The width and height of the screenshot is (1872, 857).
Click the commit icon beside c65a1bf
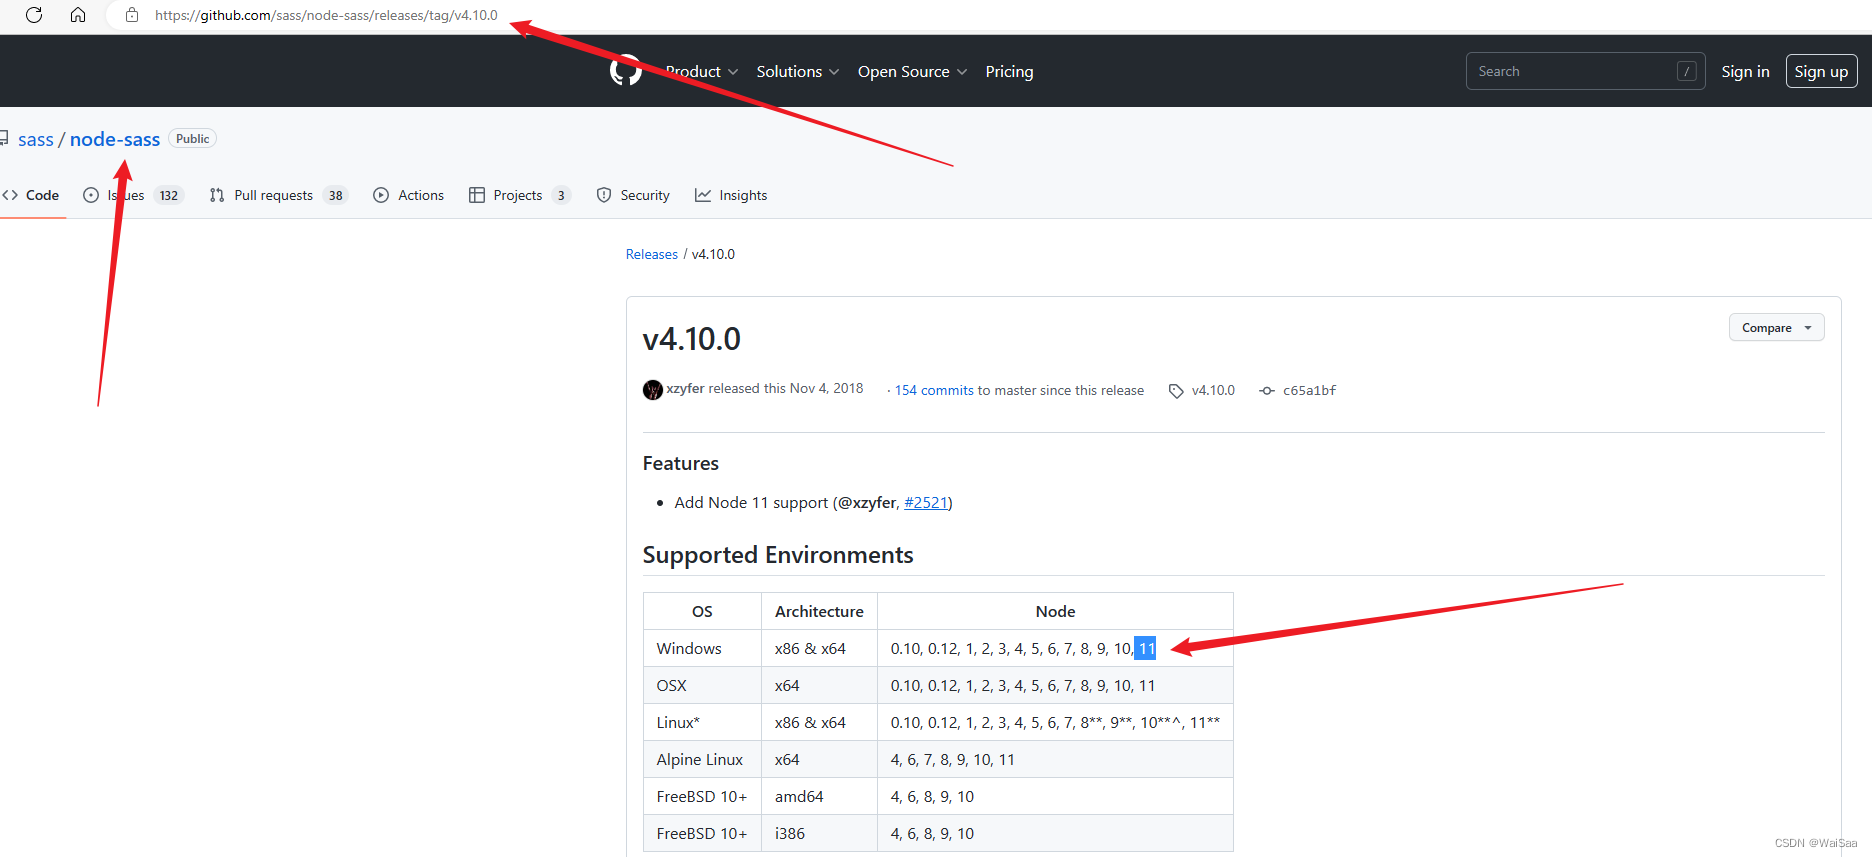tap(1267, 391)
